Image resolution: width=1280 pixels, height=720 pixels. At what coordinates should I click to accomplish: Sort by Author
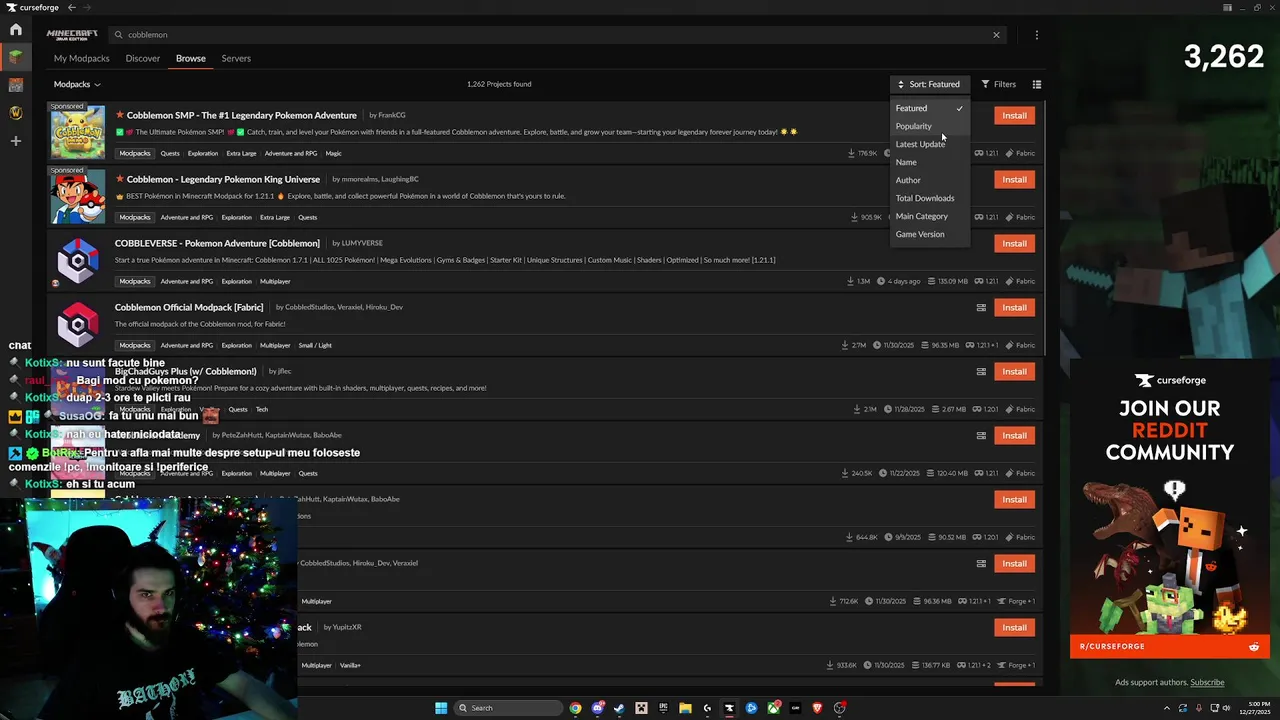tap(929, 180)
